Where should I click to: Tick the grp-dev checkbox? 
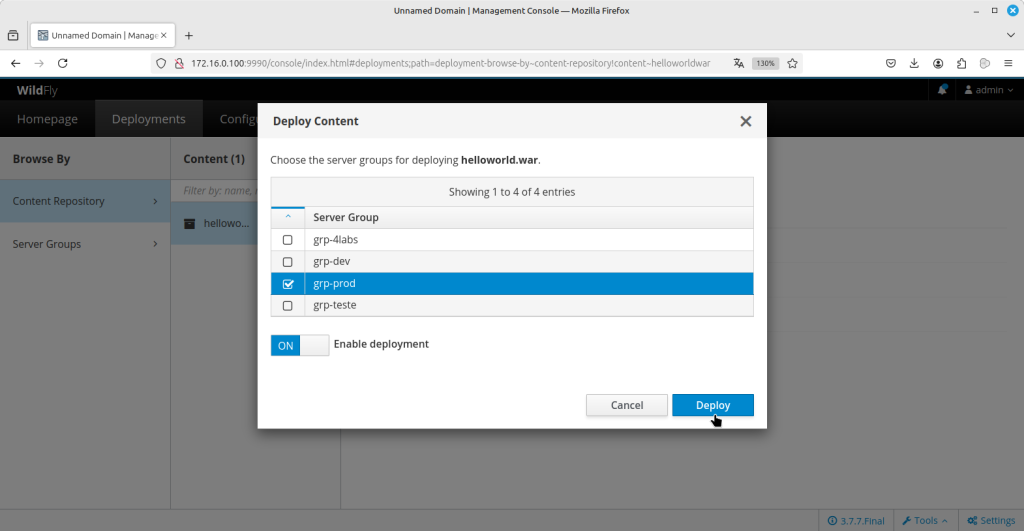coord(288,262)
